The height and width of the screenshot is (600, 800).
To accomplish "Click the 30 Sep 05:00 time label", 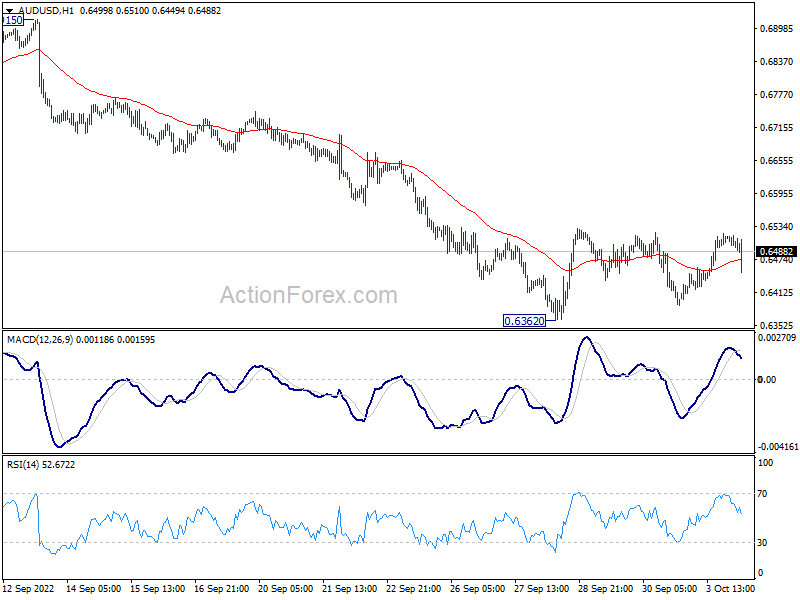I will (x=670, y=589).
